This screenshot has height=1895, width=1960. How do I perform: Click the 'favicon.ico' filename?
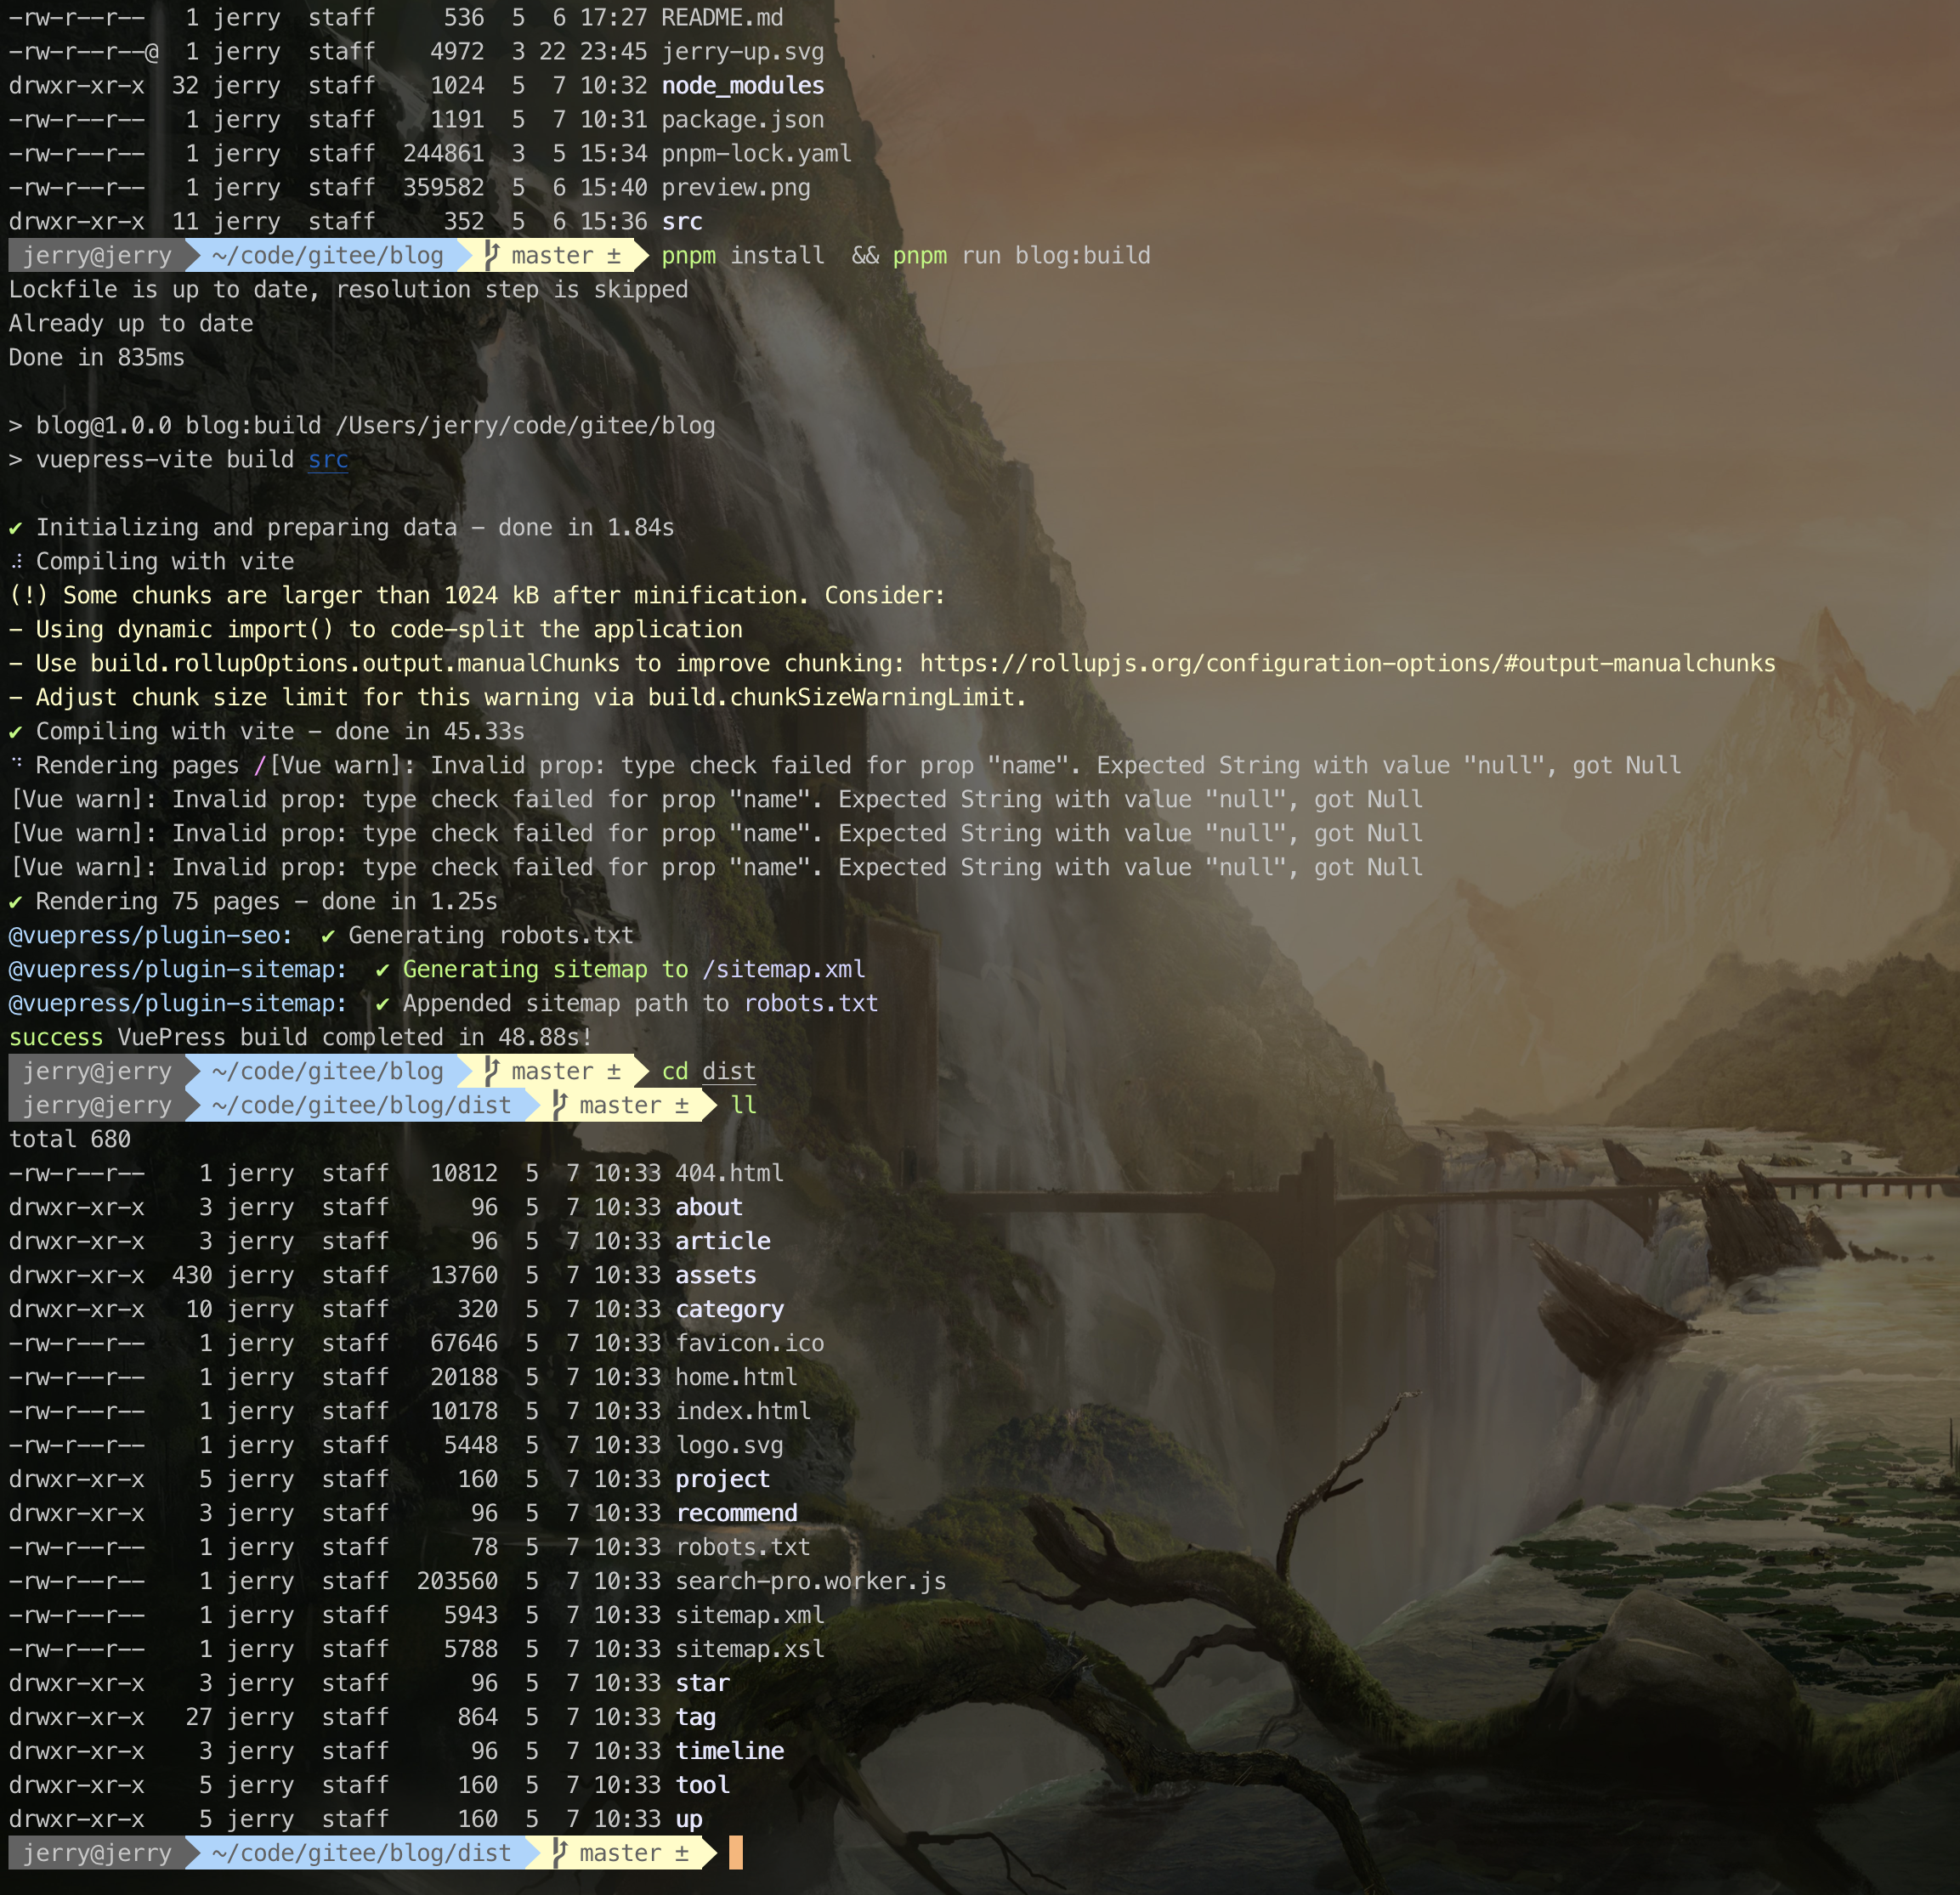pos(750,1343)
